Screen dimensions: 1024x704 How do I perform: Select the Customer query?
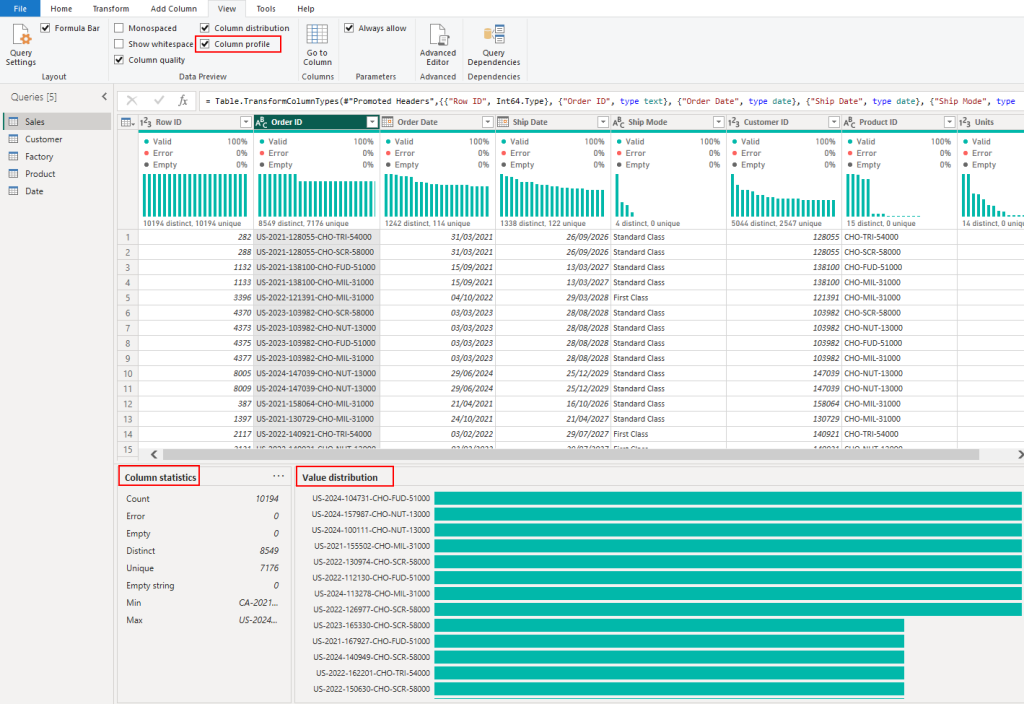57,139
